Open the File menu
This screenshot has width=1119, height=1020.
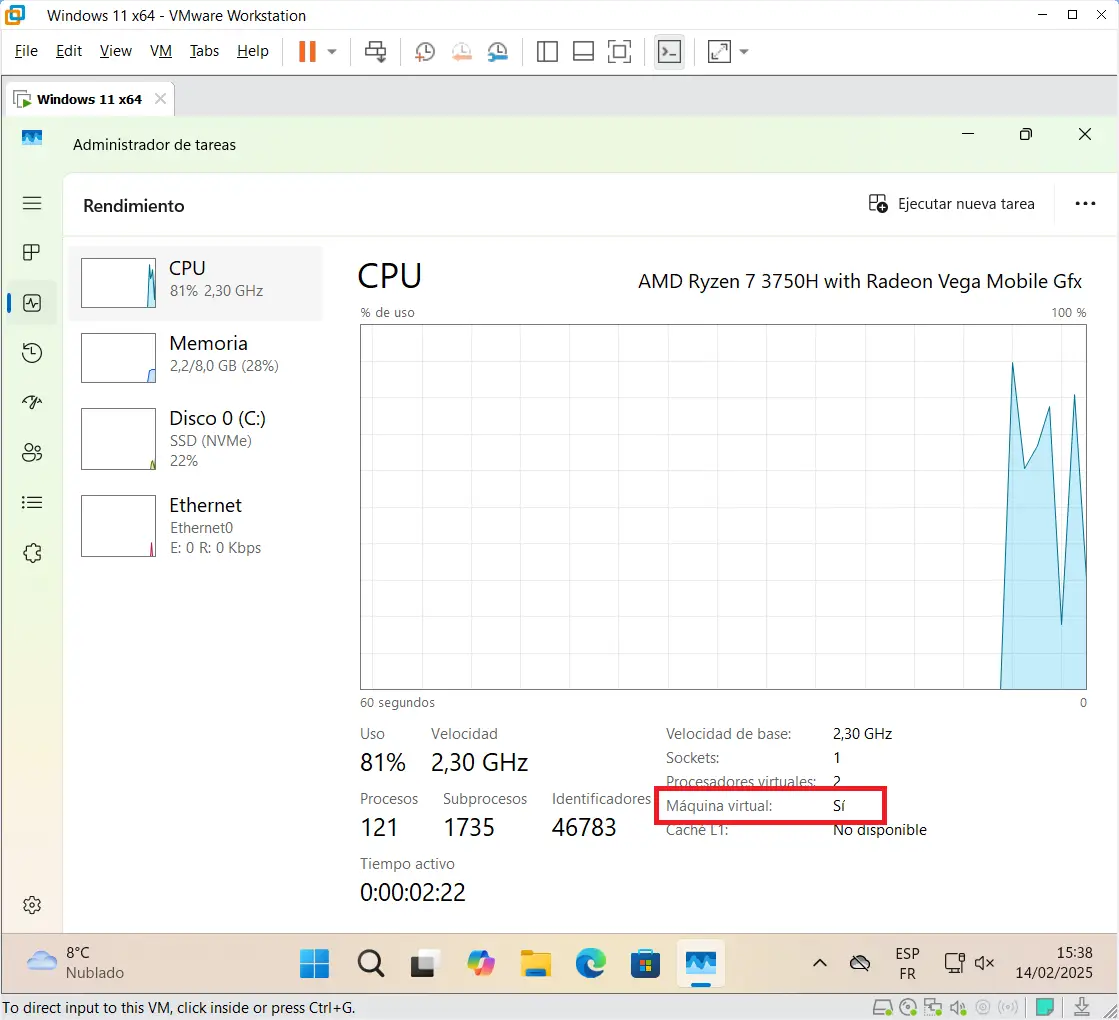tap(26, 51)
